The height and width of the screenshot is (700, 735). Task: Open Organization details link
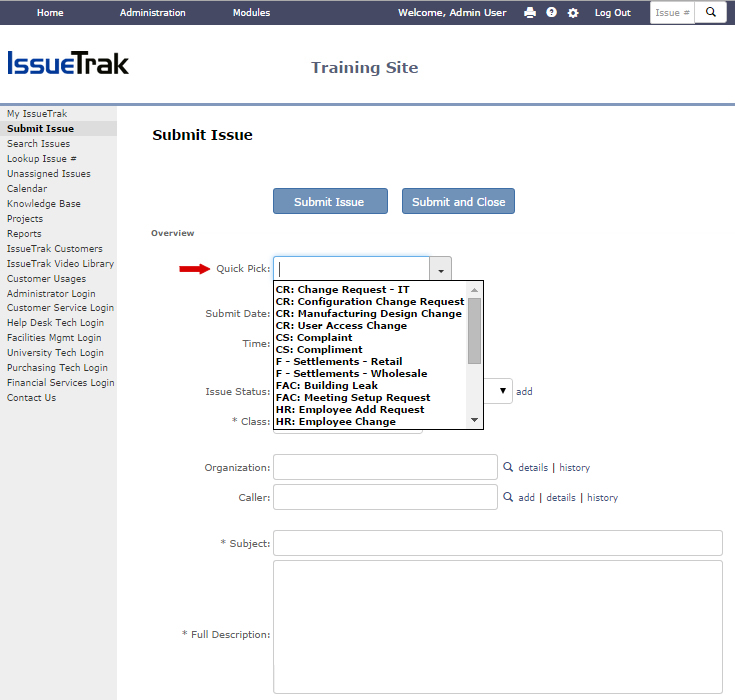click(x=533, y=467)
